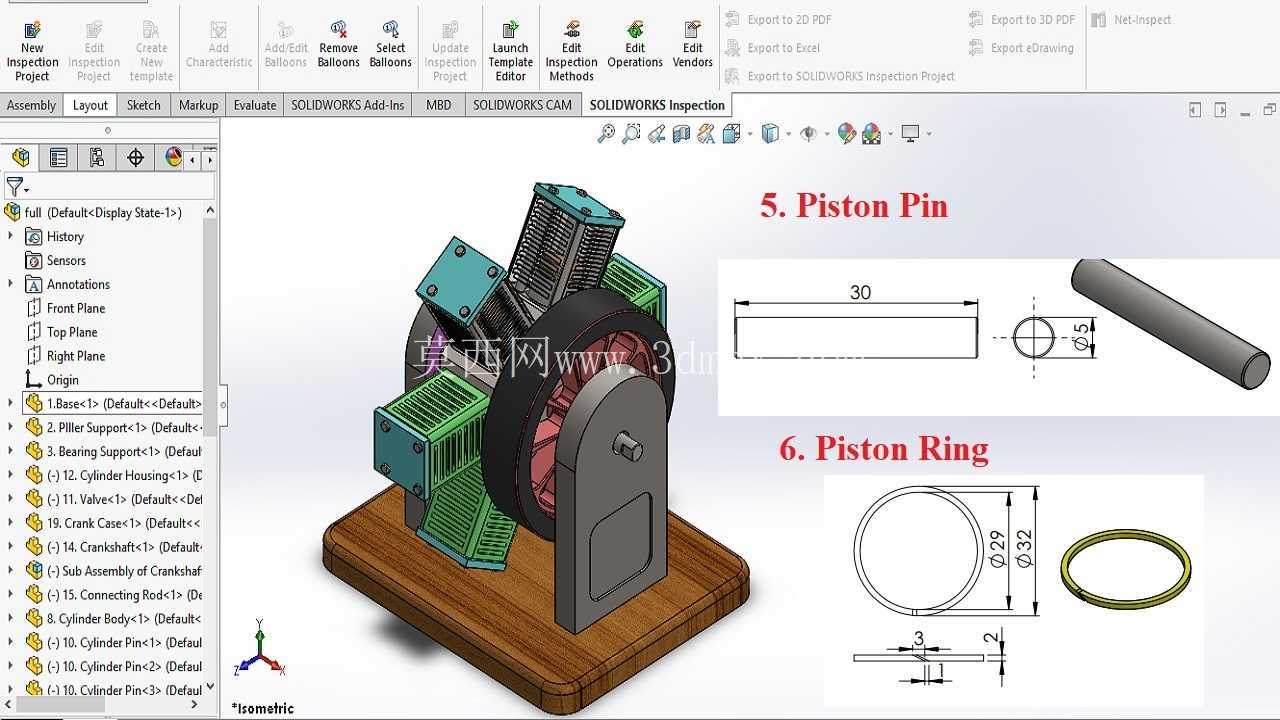The image size is (1280, 720).
Task: Switch to SOLIDWORKS Add-Ins tab
Action: coord(348,105)
